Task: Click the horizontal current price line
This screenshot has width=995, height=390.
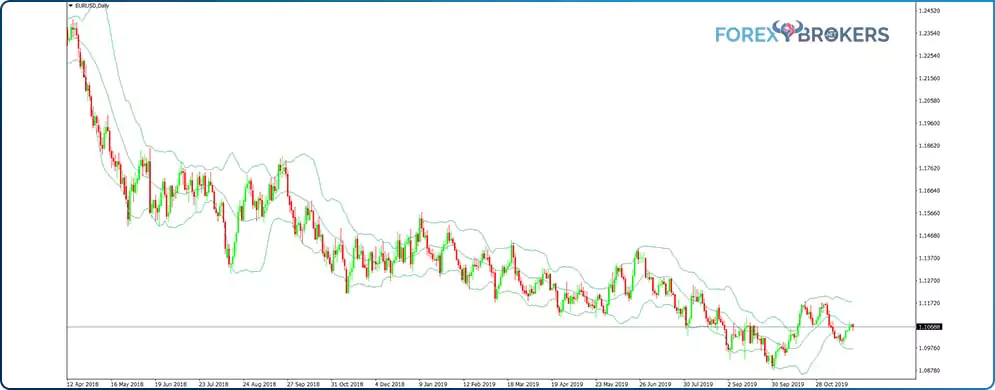Action: [x=490, y=327]
